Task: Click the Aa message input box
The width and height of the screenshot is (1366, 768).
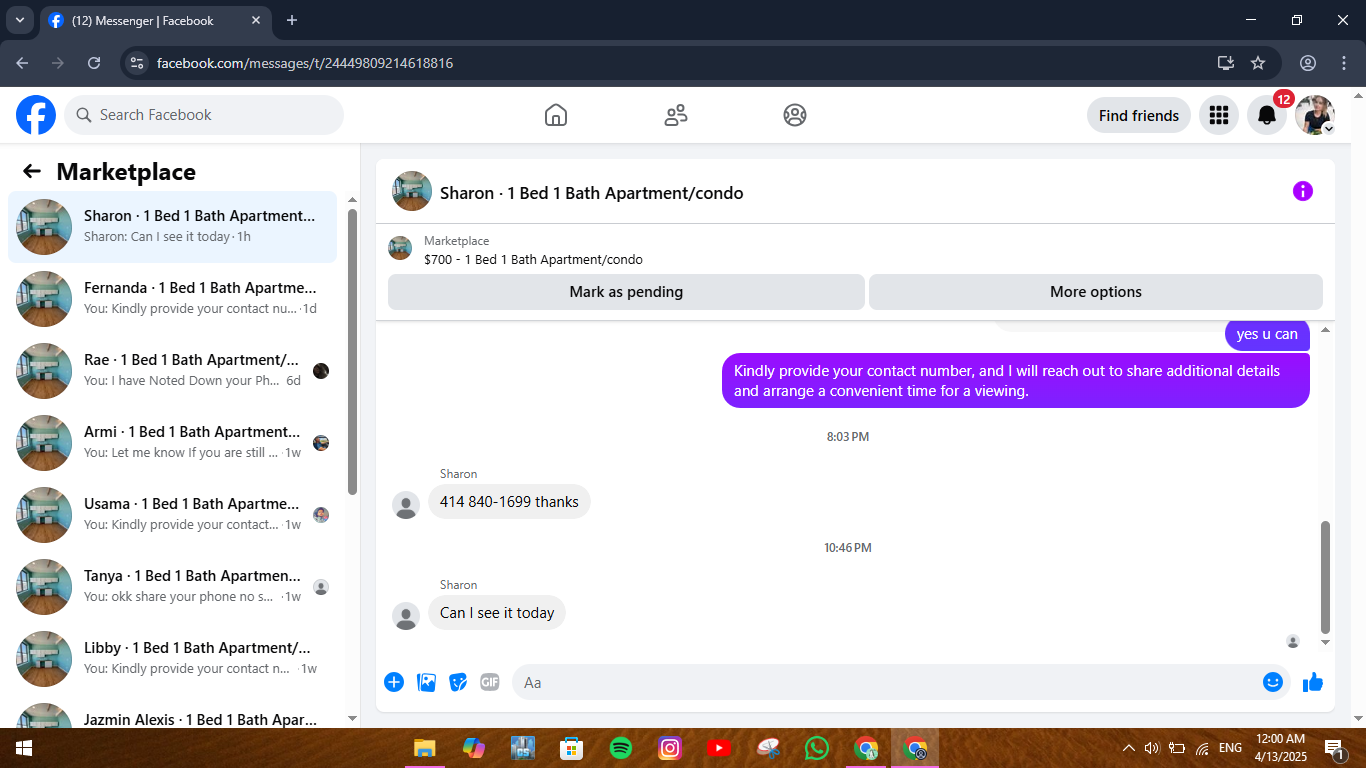Action: [902, 682]
